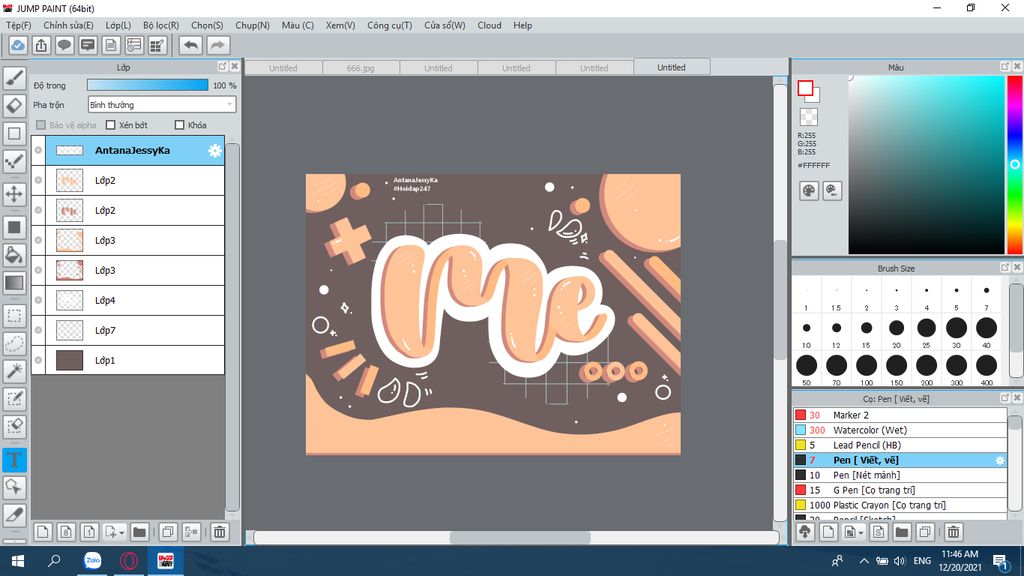Viewport: 1024px width, 576px height.
Task: Click the export share icon in toolbar
Action: click(x=41, y=45)
